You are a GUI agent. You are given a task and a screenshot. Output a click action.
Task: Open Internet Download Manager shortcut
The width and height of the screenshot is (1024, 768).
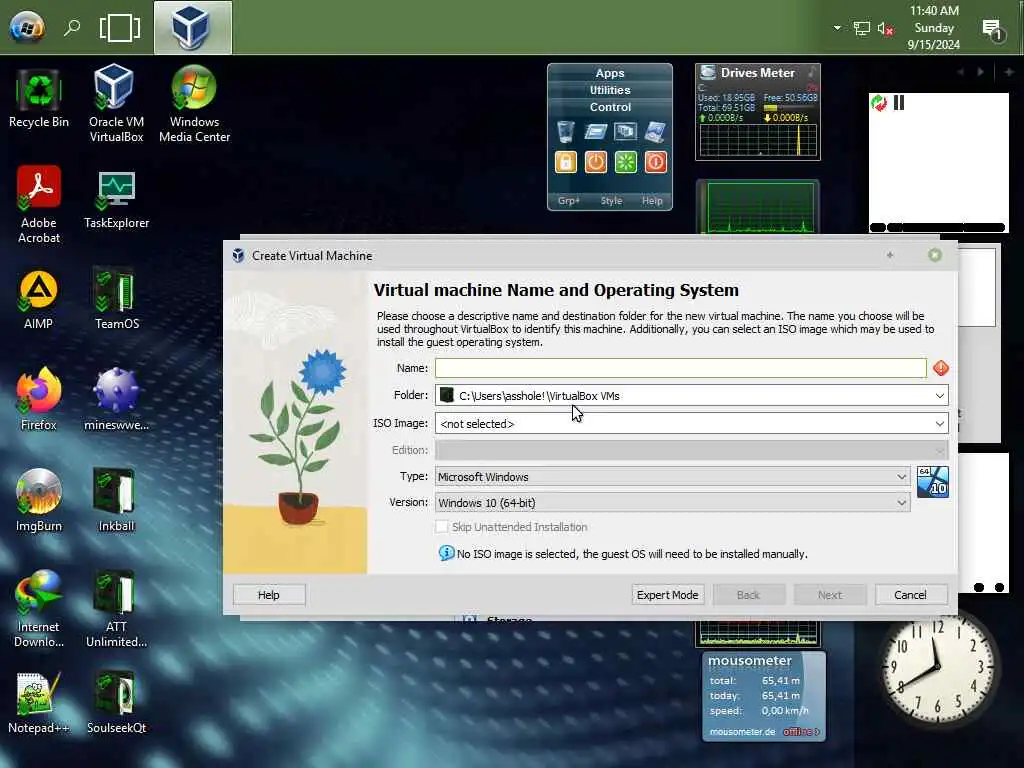[x=39, y=609]
